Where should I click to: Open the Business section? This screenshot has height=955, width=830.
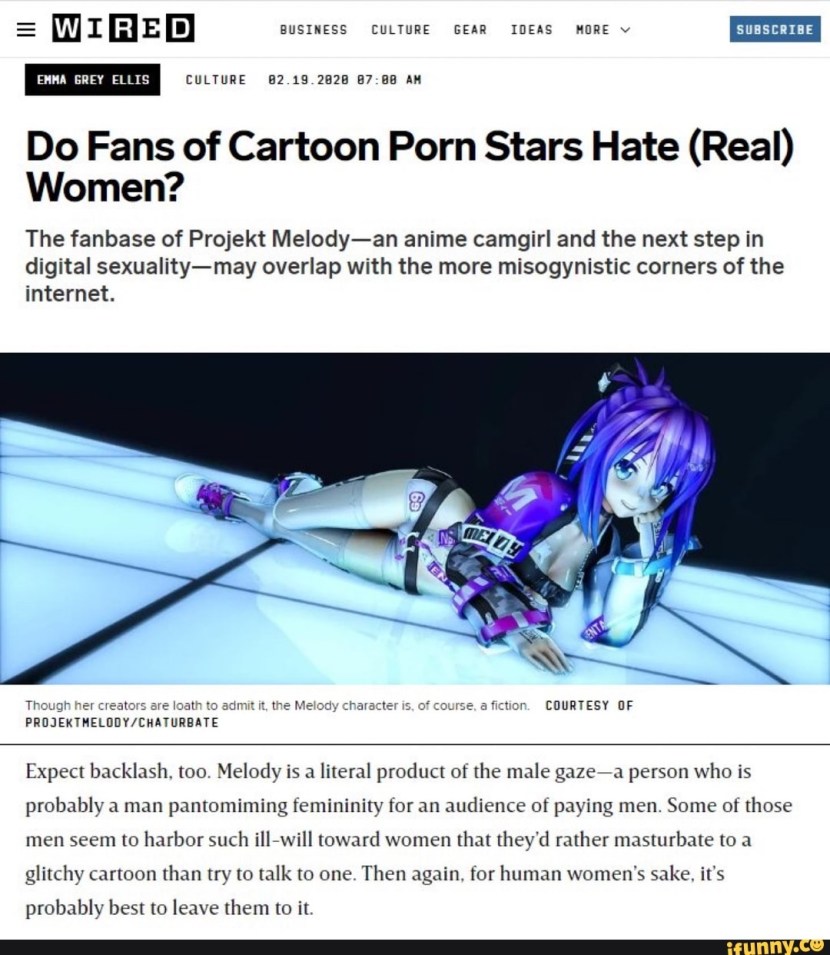click(314, 30)
